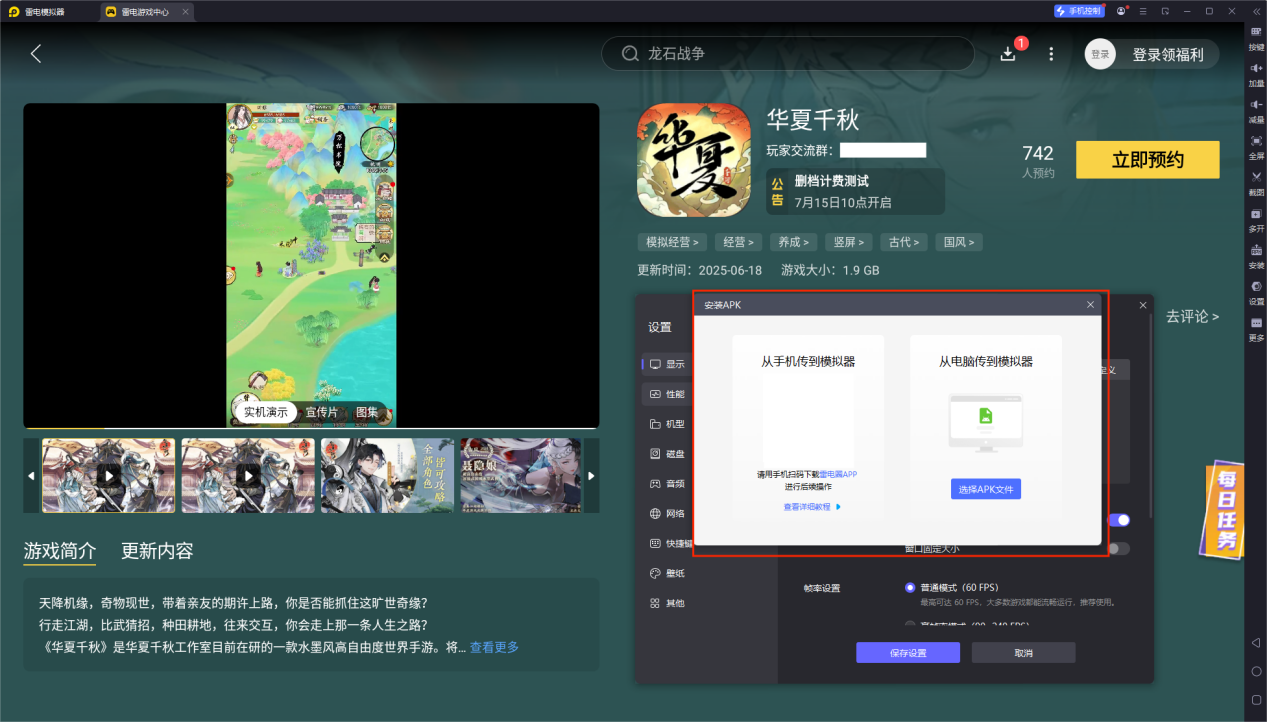The width and height of the screenshot is (1267, 722).
Task: Open 机型 device model settings category
Action: point(666,424)
